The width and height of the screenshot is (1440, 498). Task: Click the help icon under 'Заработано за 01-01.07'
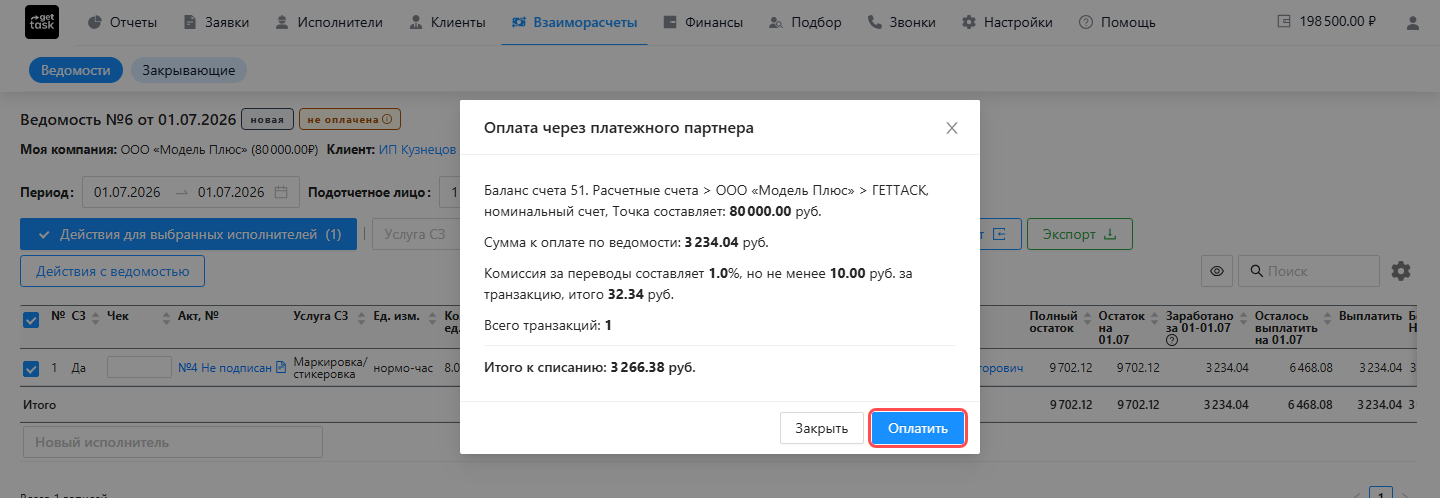tap(1171, 340)
